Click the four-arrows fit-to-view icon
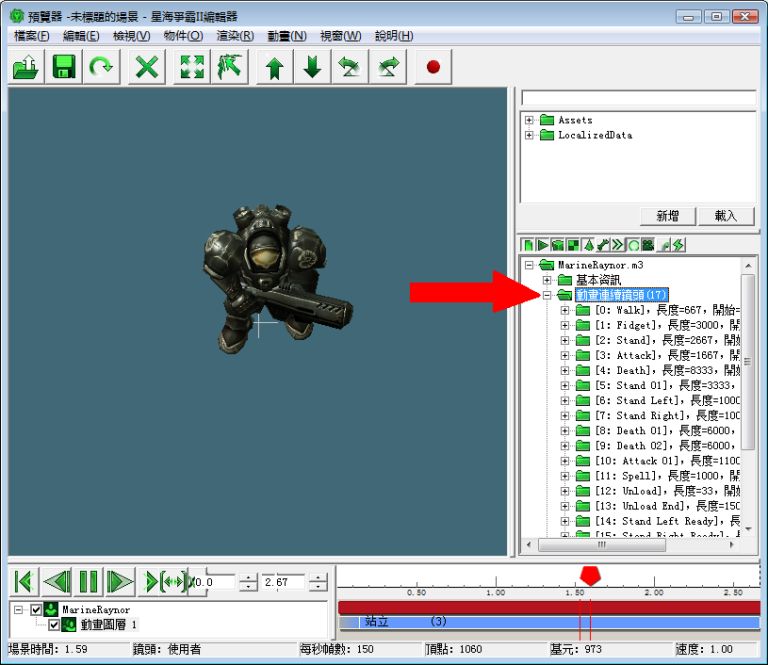Image resolution: width=768 pixels, height=665 pixels. pos(192,67)
